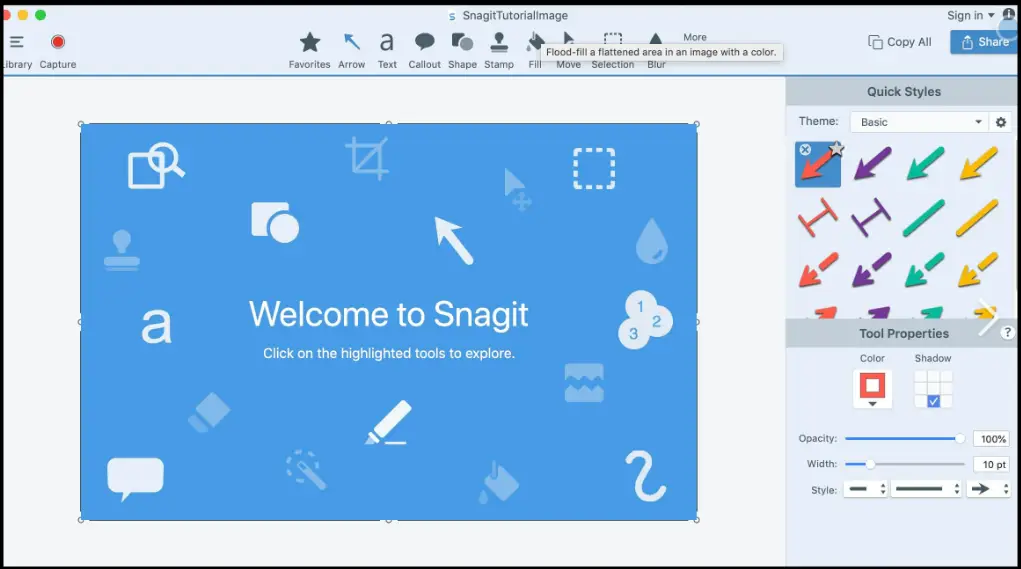This screenshot has width=1021, height=569.
Task: Apply the red T-ended line style
Action: 818,217
